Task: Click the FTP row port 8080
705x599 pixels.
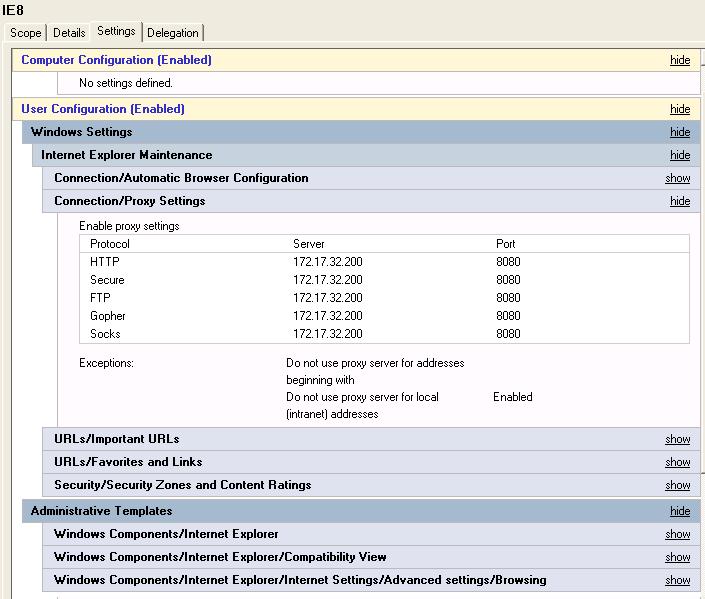Action: point(508,298)
